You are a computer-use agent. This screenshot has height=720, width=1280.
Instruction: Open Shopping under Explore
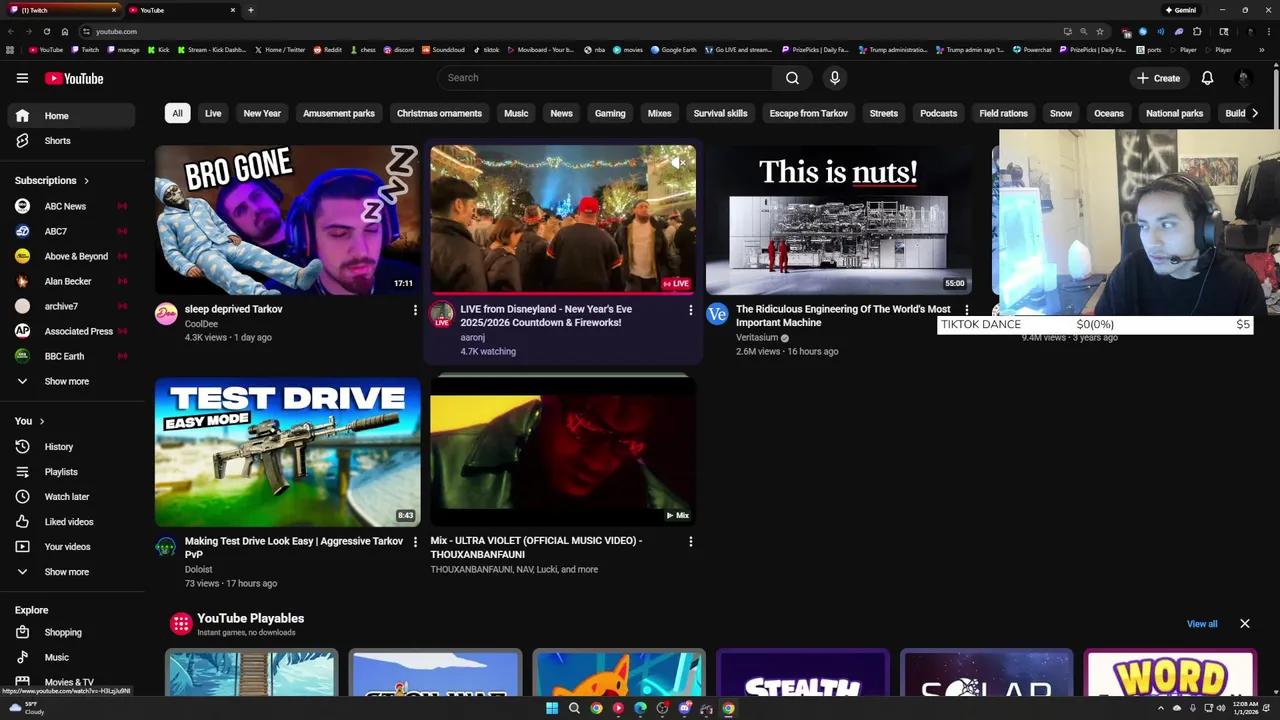coord(70,632)
